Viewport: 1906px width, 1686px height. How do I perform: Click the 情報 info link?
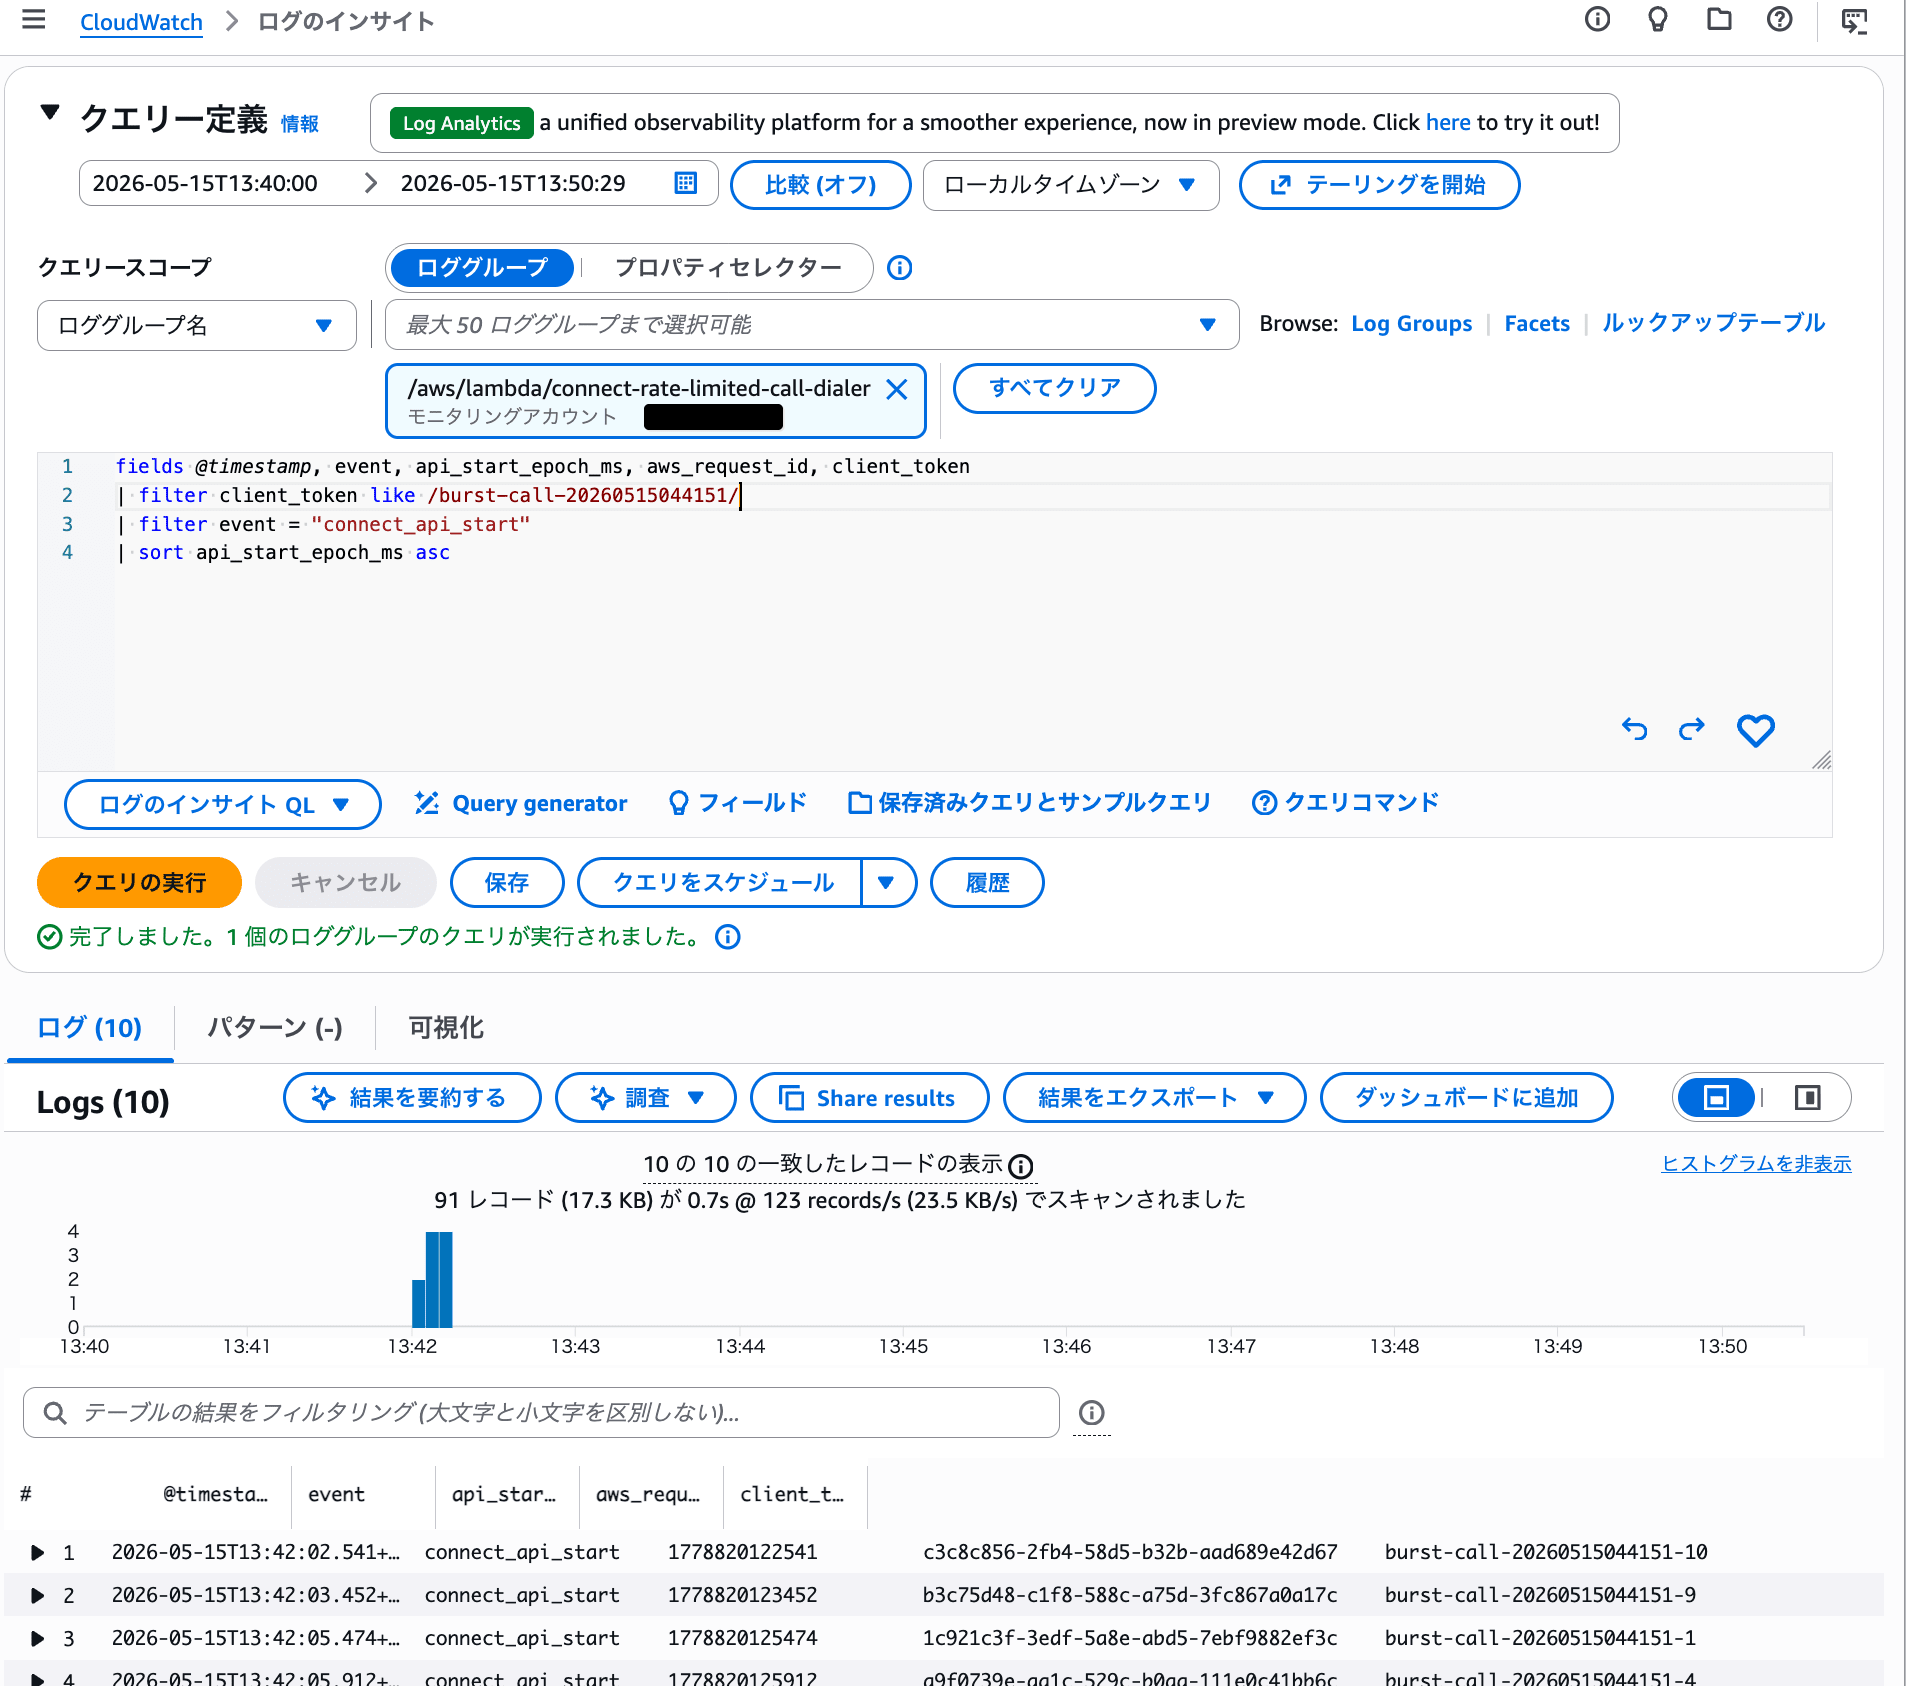(299, 124)
